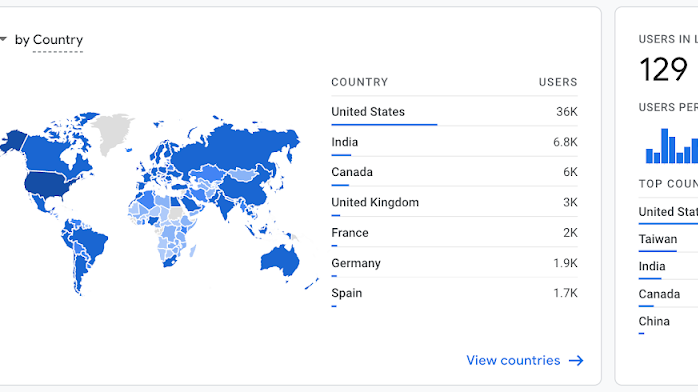The height and width of the screenshot is (392, 698).
Task: Select the Germany table row
Action: click(455, 263)
